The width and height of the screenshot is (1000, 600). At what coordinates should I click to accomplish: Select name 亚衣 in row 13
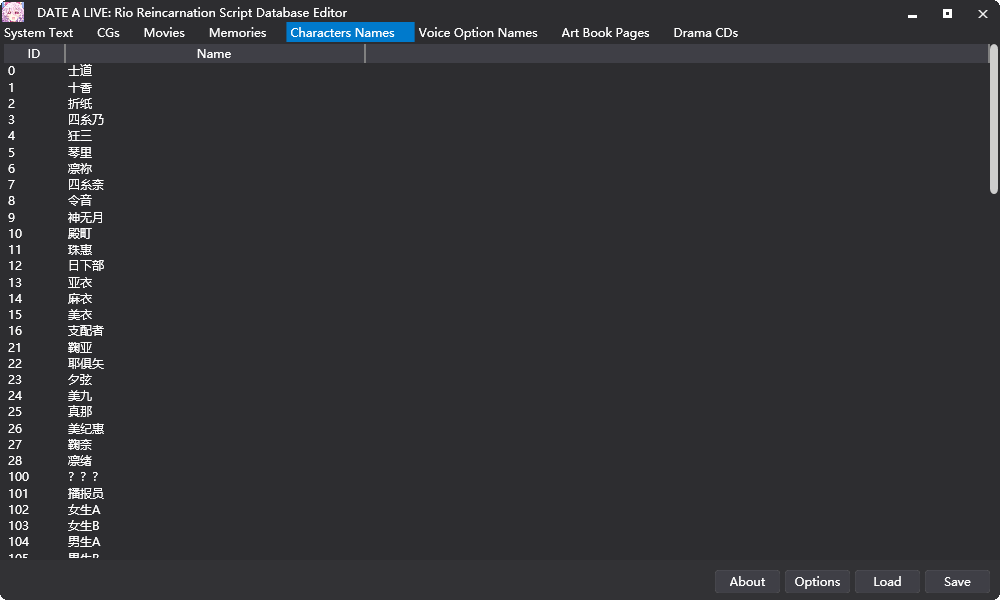coord(80,282)
